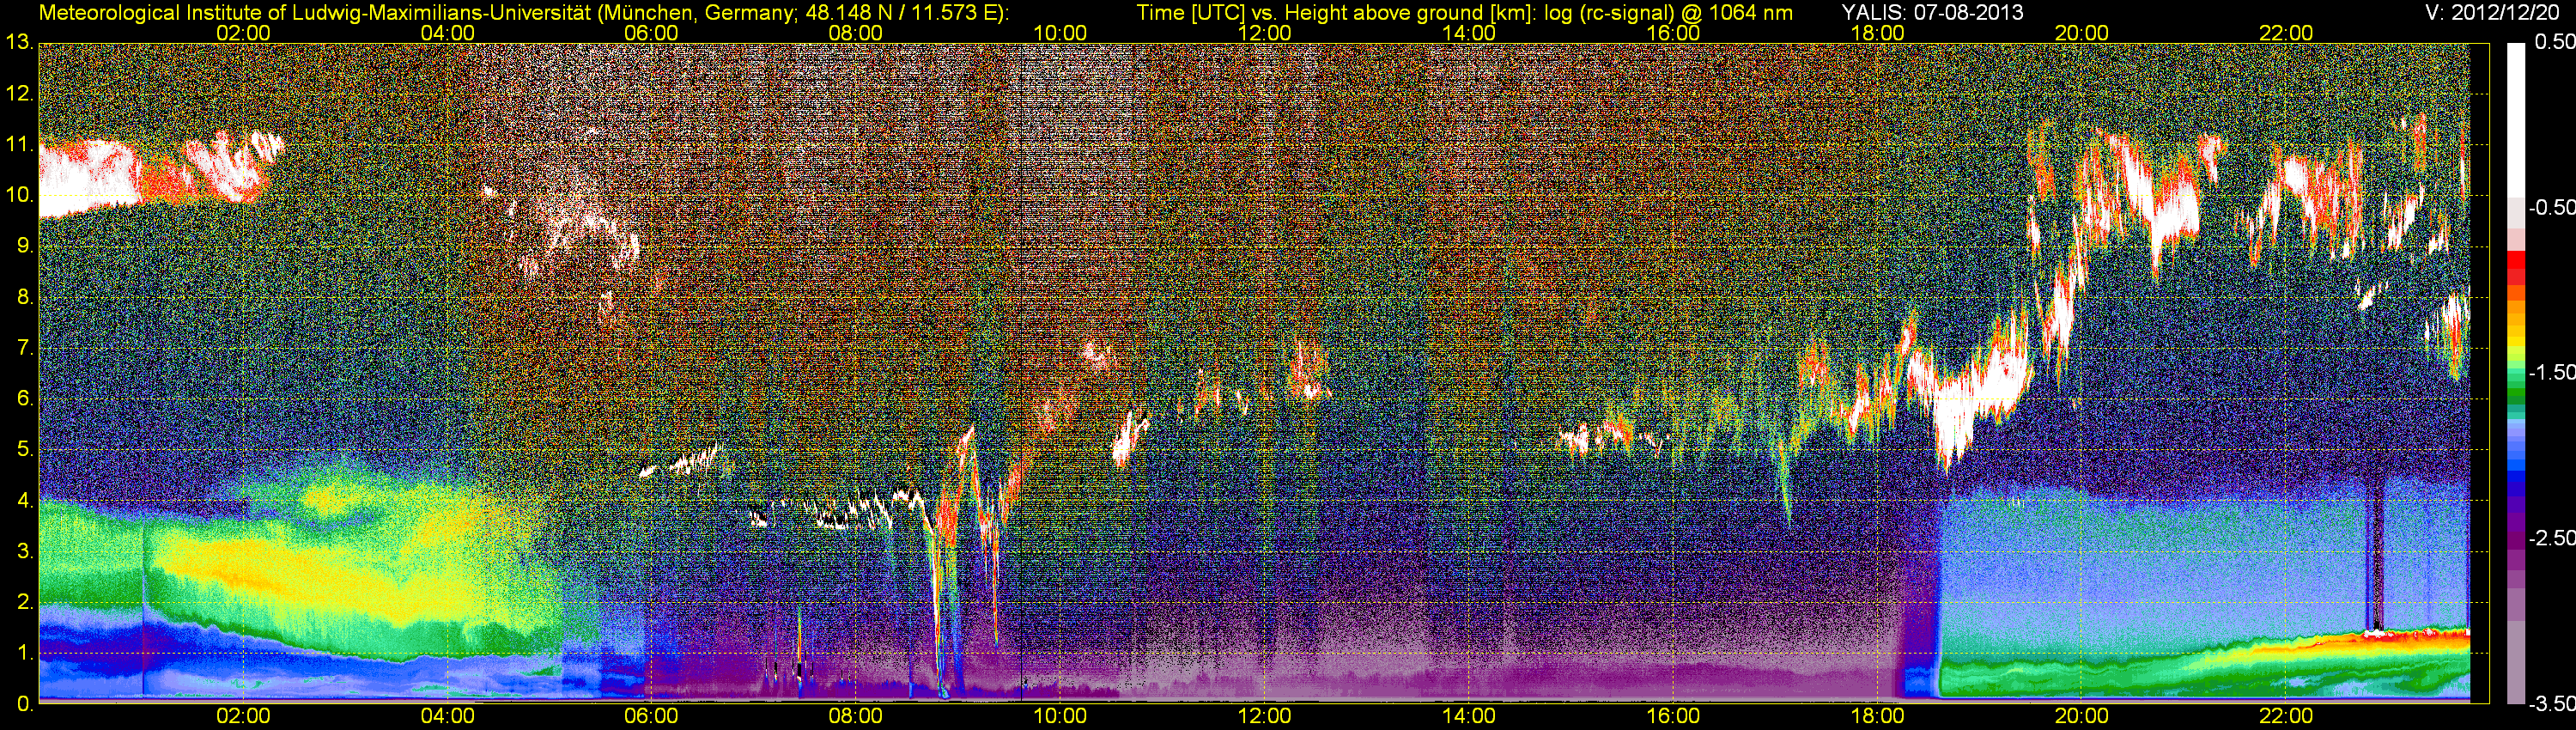Click the '13.' height axis label
Viewport: 2576px width, 730px height.
pyautogui.click(x=19, y=42)
